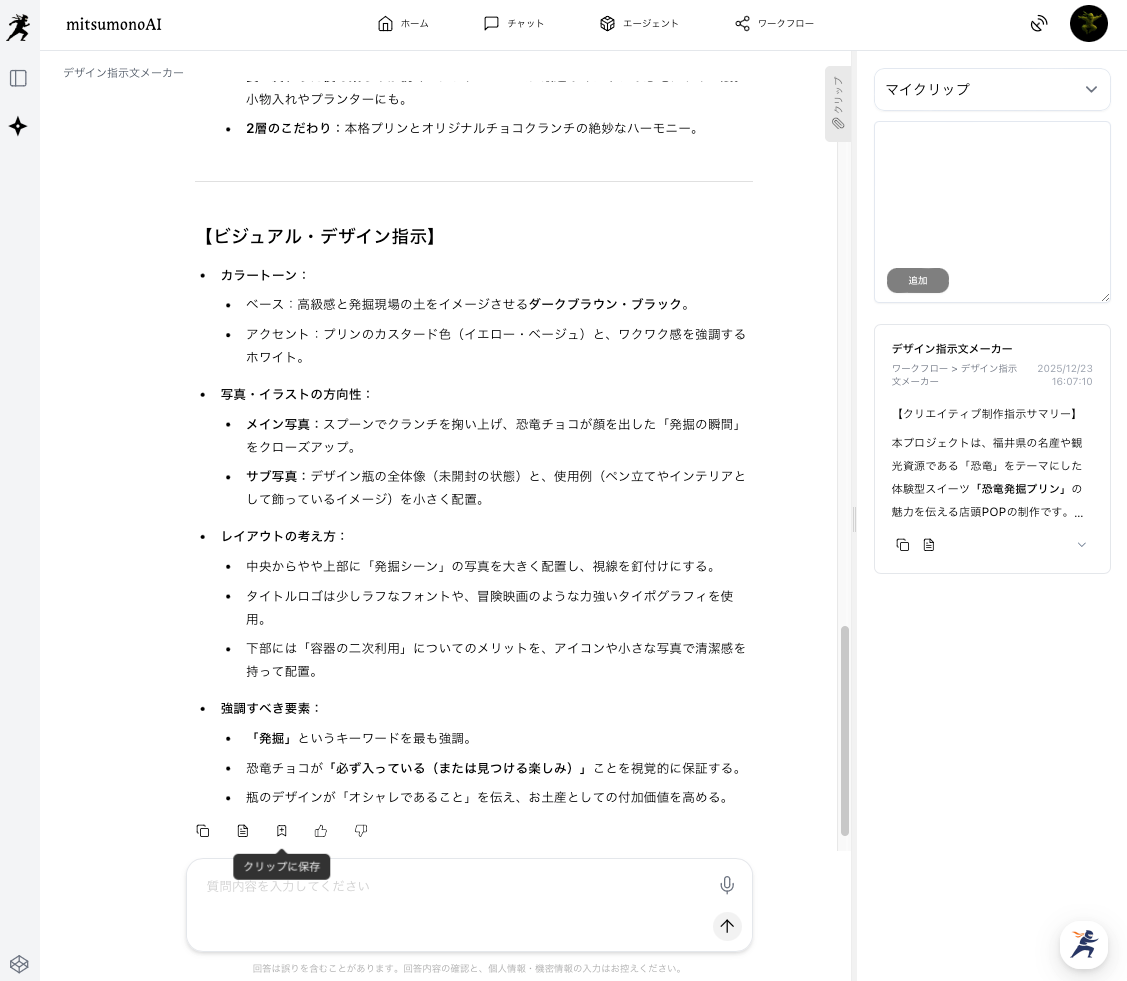Expand the デザイン指示文メーカー clip card
Image resolution: width=1127 pixels, height=981 pixels.
pyautogui.click(x=1081, y=545)
